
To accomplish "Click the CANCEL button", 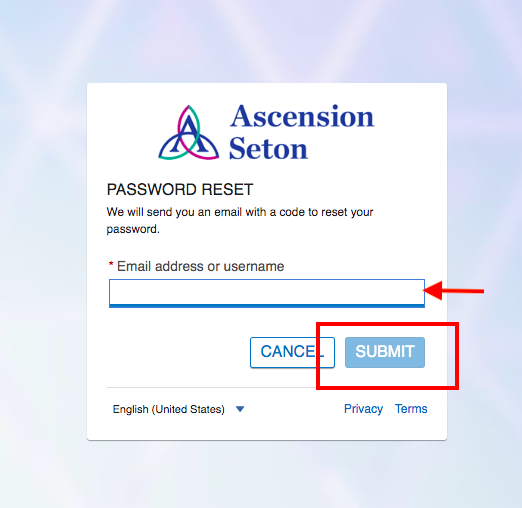I will tap(292, 352).
